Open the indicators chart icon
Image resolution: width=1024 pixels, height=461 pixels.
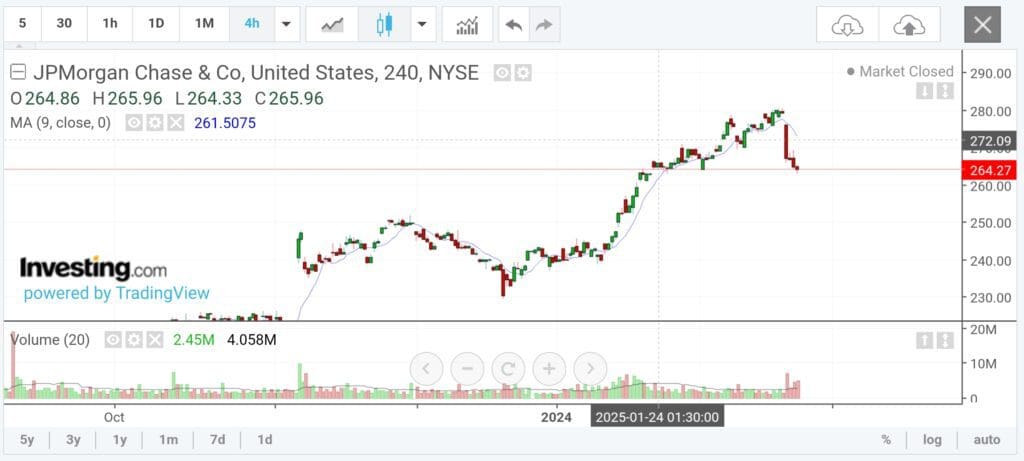coord(467,24)
